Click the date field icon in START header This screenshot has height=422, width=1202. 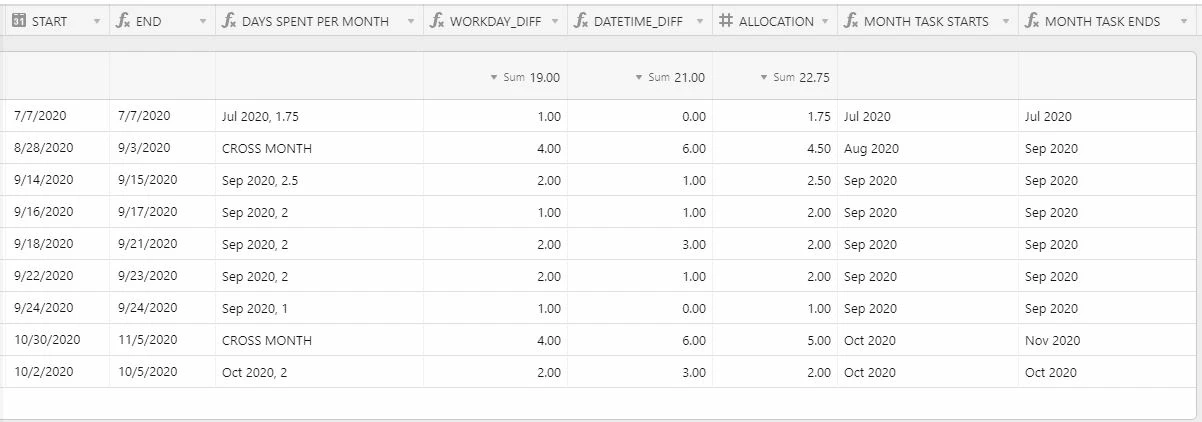click(x=19, y=21)
